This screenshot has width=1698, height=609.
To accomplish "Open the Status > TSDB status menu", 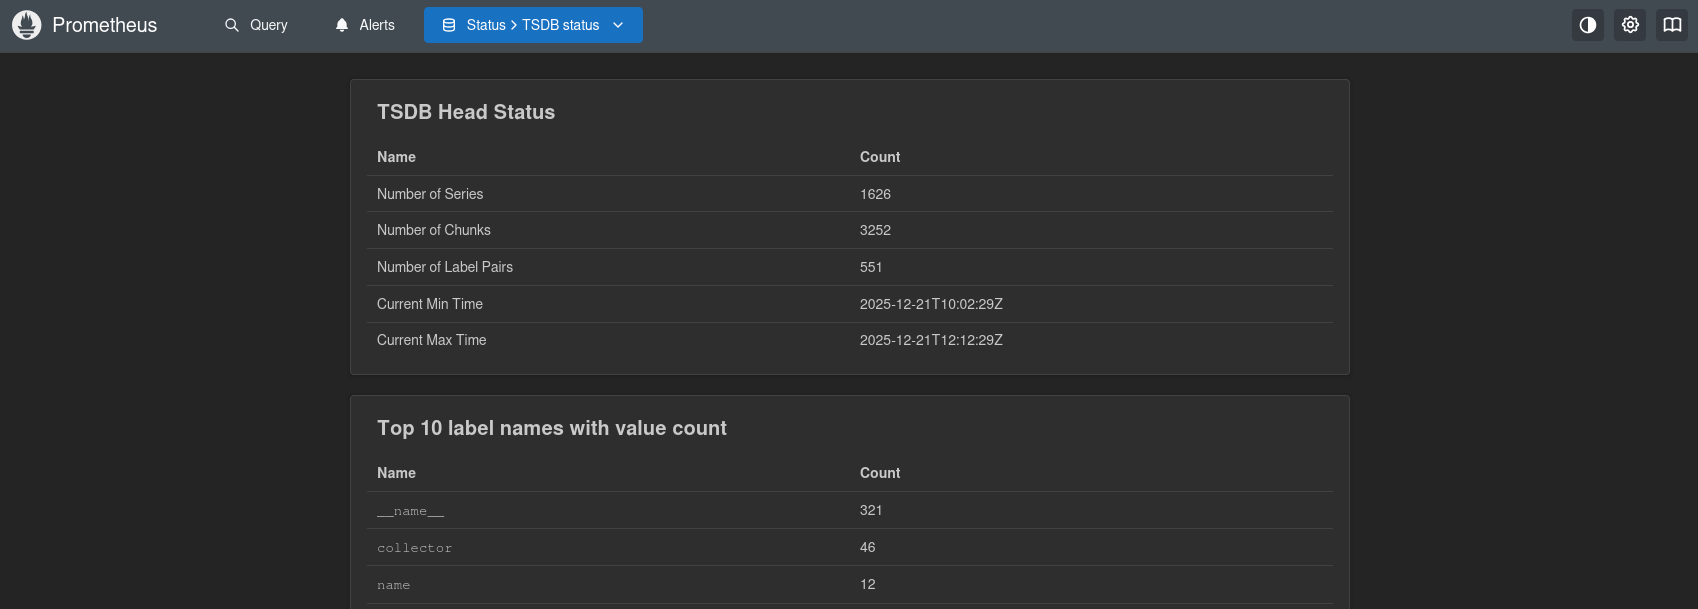I will click(533, 25).
